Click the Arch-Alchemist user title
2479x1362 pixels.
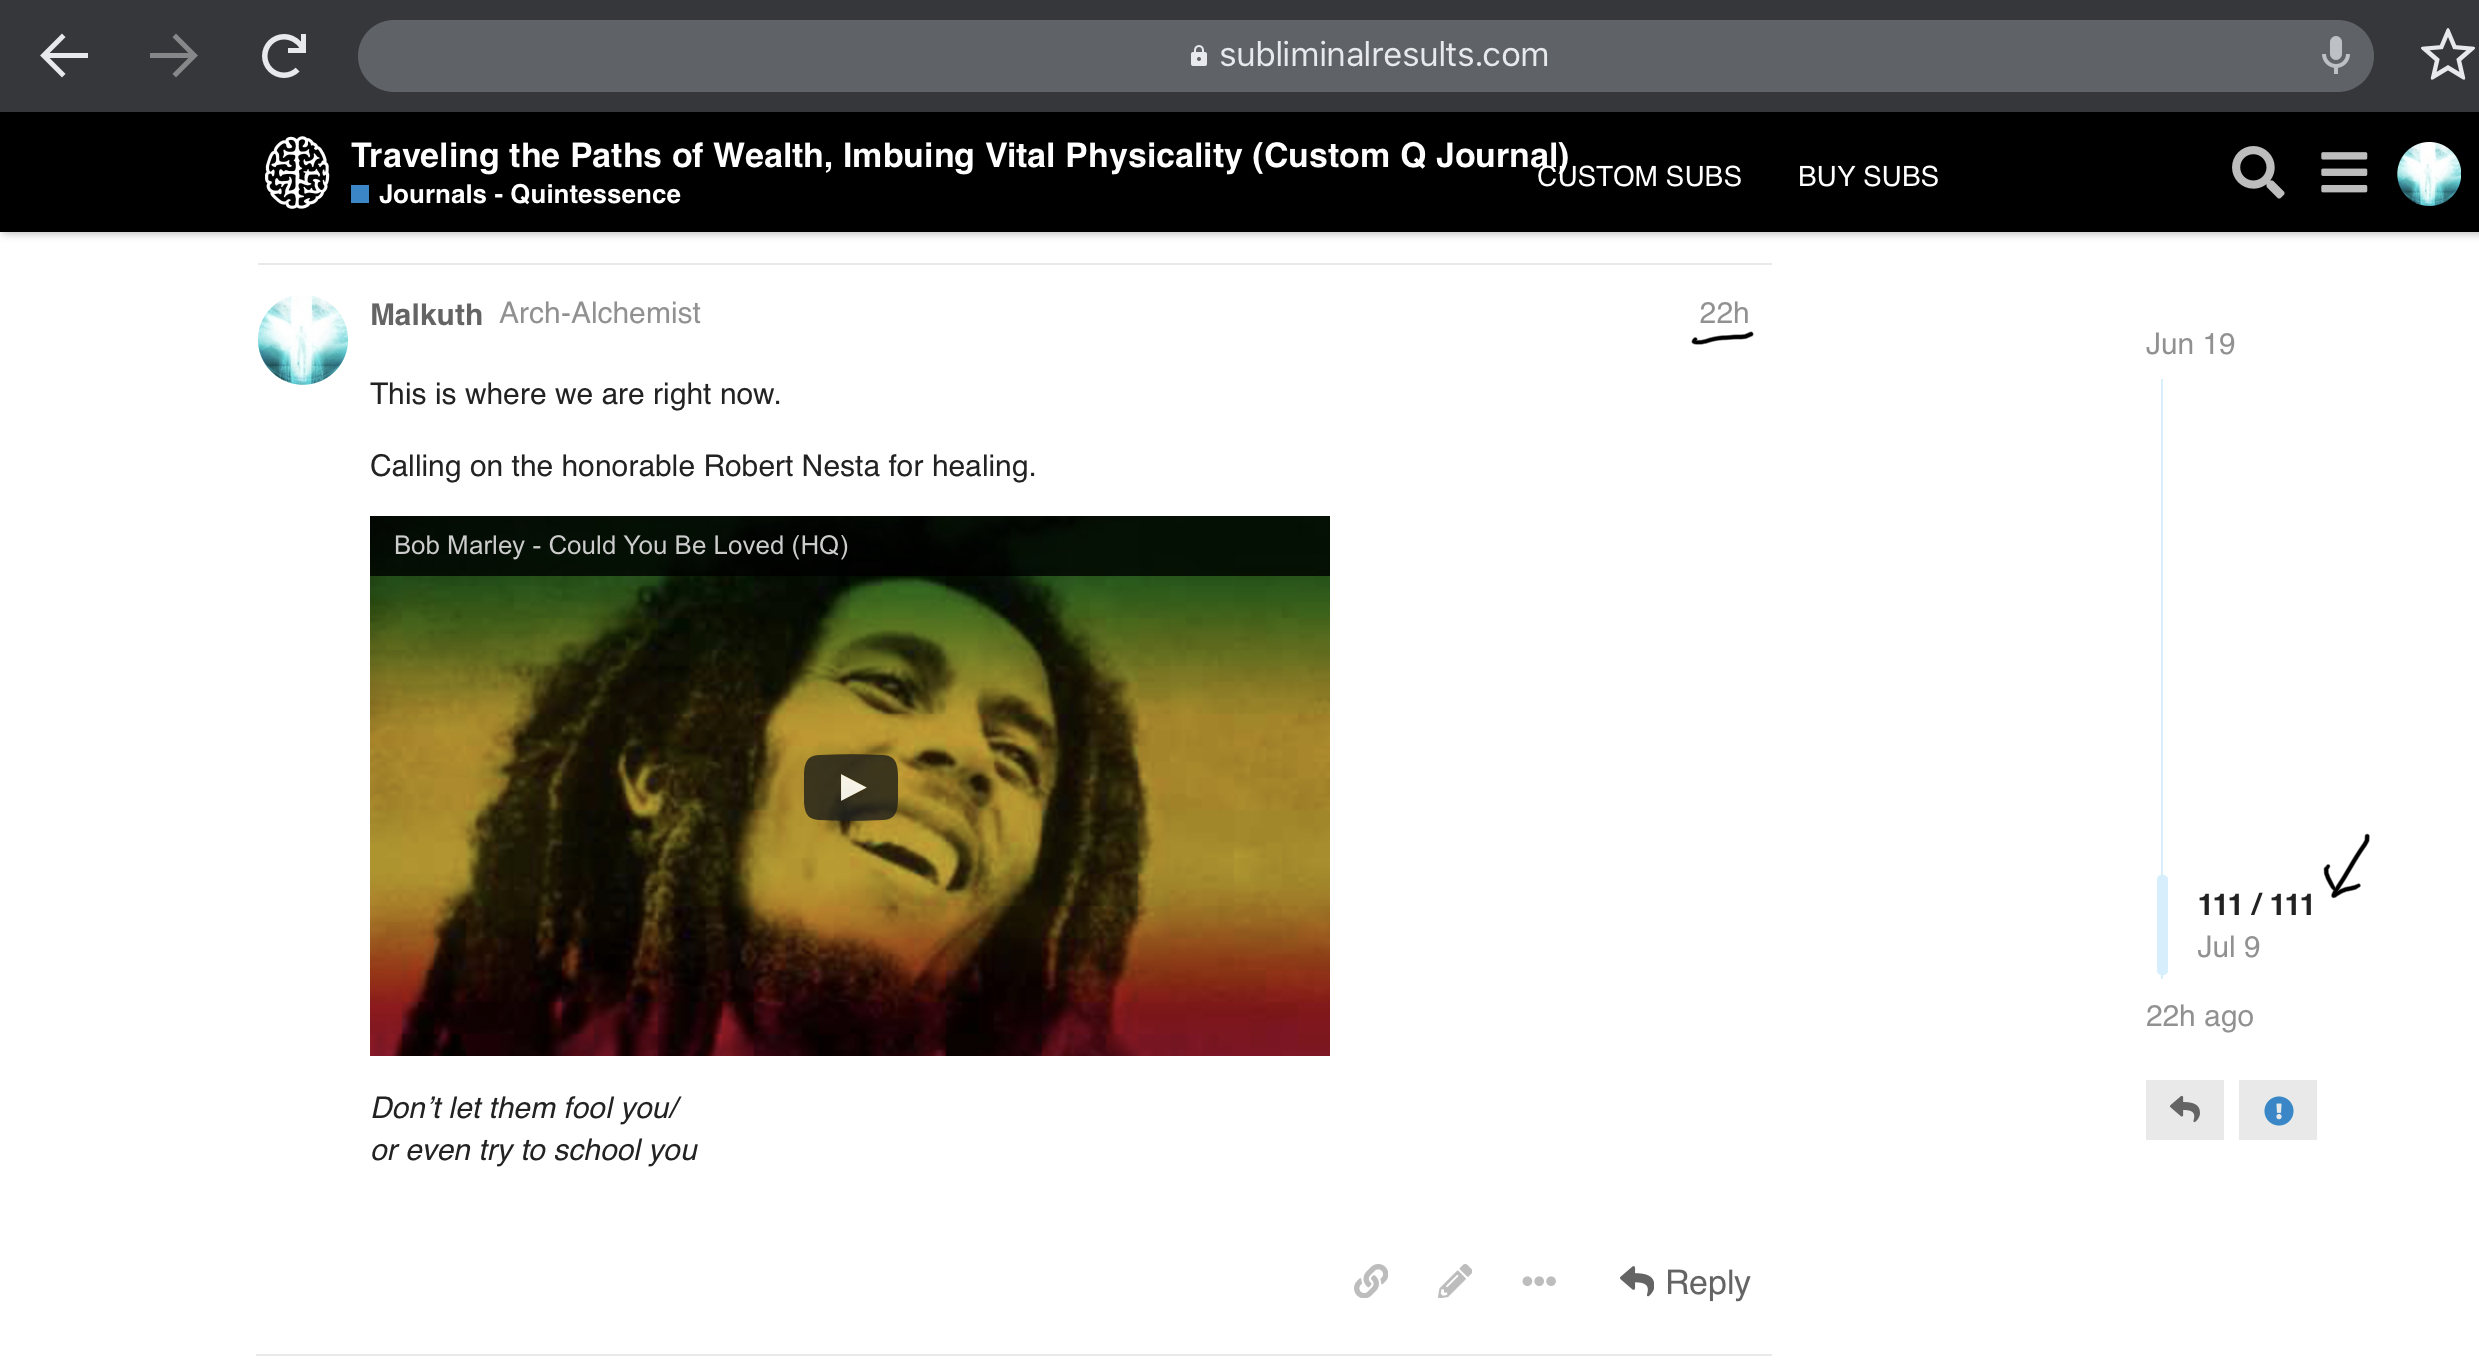[x=600, y=313]
